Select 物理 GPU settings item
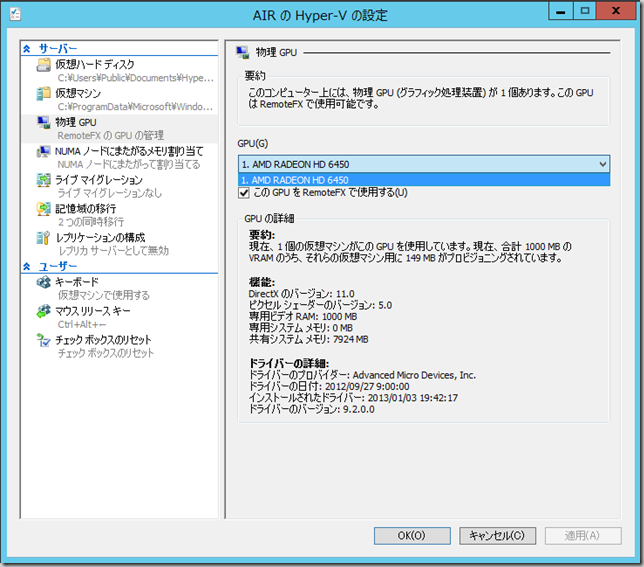The image size is (644, 567). tap(120, 129)
